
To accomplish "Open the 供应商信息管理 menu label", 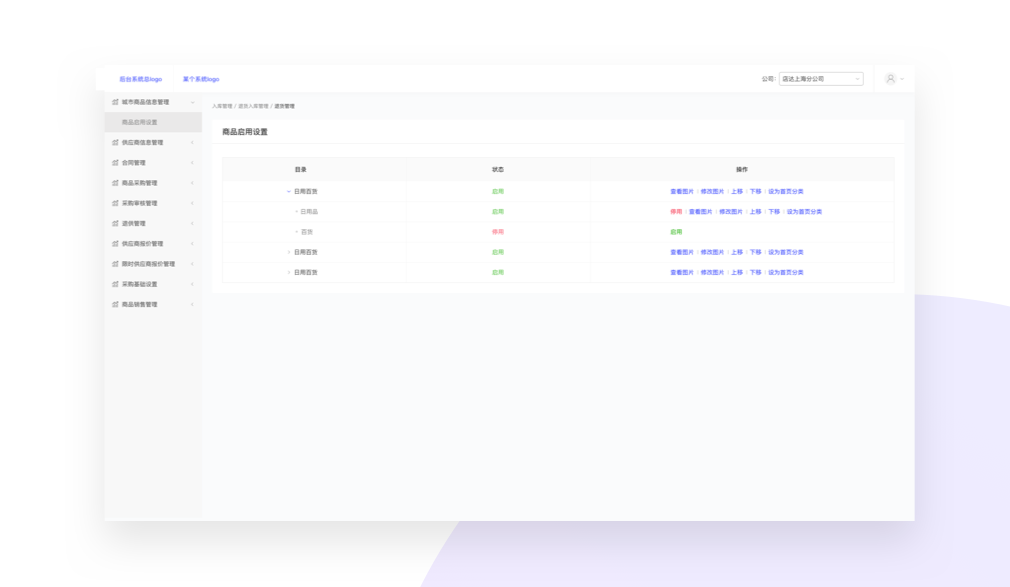I will [142, 142].
